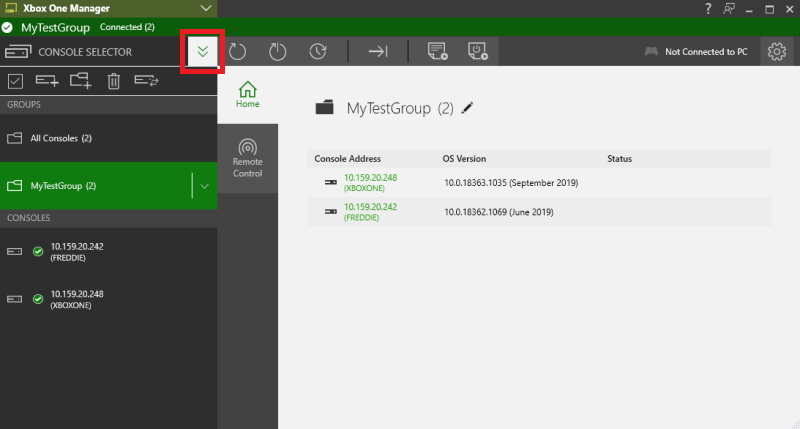The height and width of the screenshot is (429, 800).
Task: Select console 10.159.20.248 (XBOXONE) in sidebar
Action: coord(109,299)
